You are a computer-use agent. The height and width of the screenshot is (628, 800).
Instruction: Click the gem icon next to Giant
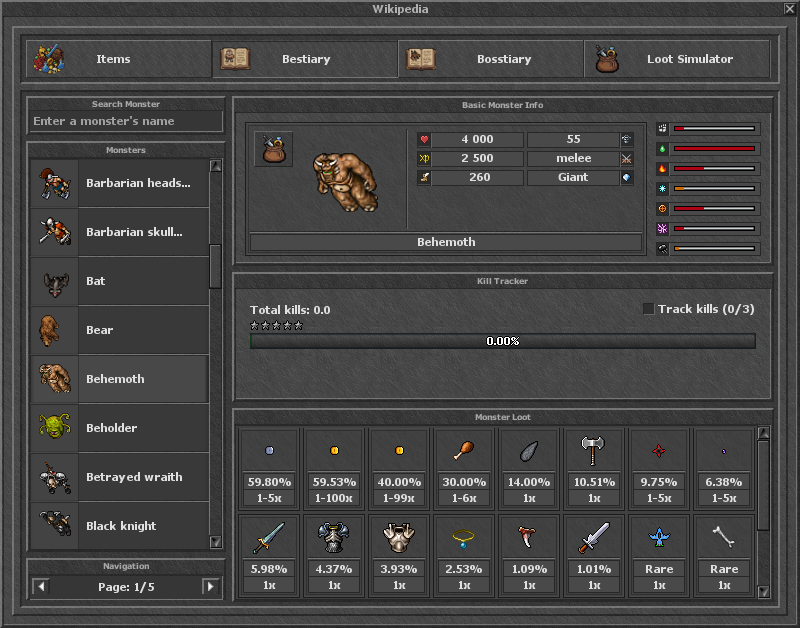pyautogui.click(x=627, y=178)
